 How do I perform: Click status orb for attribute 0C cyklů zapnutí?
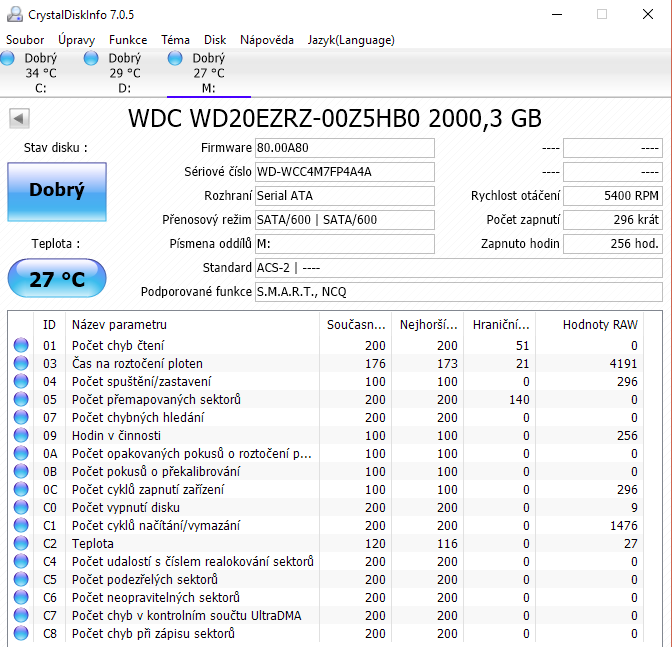(x=21, y=489)
